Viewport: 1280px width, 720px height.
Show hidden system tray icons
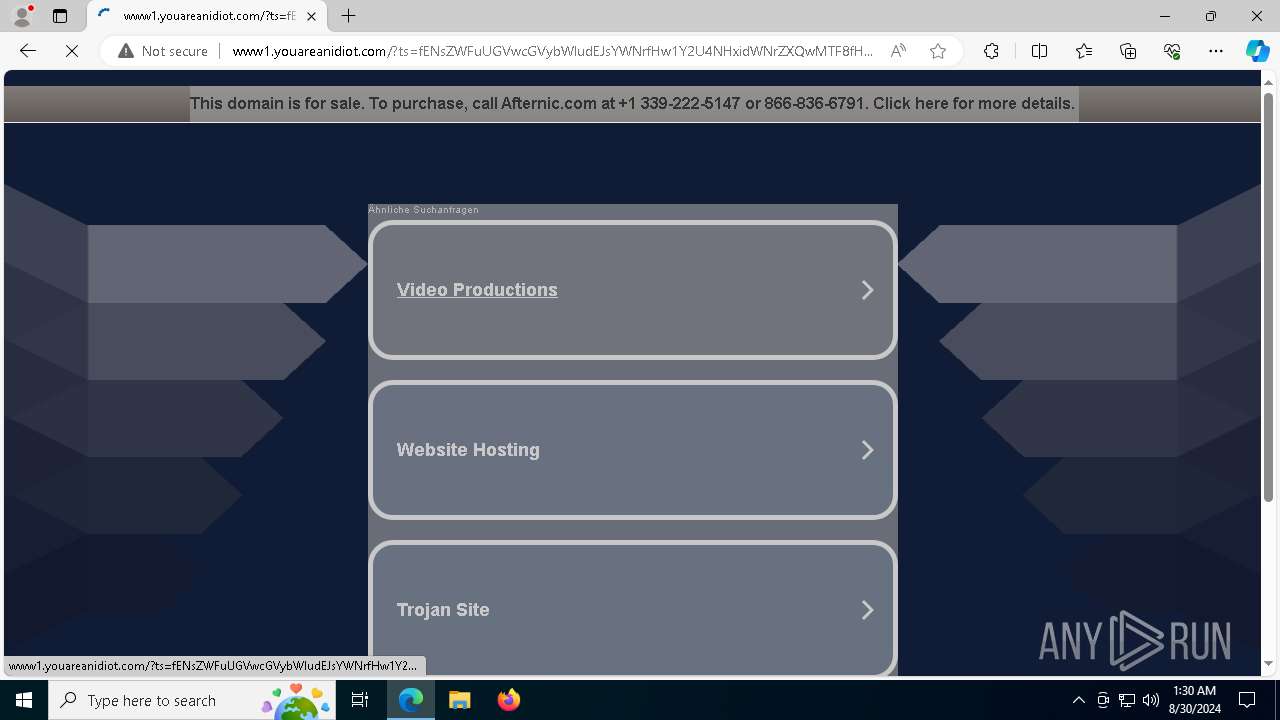tap(1078, 700)
